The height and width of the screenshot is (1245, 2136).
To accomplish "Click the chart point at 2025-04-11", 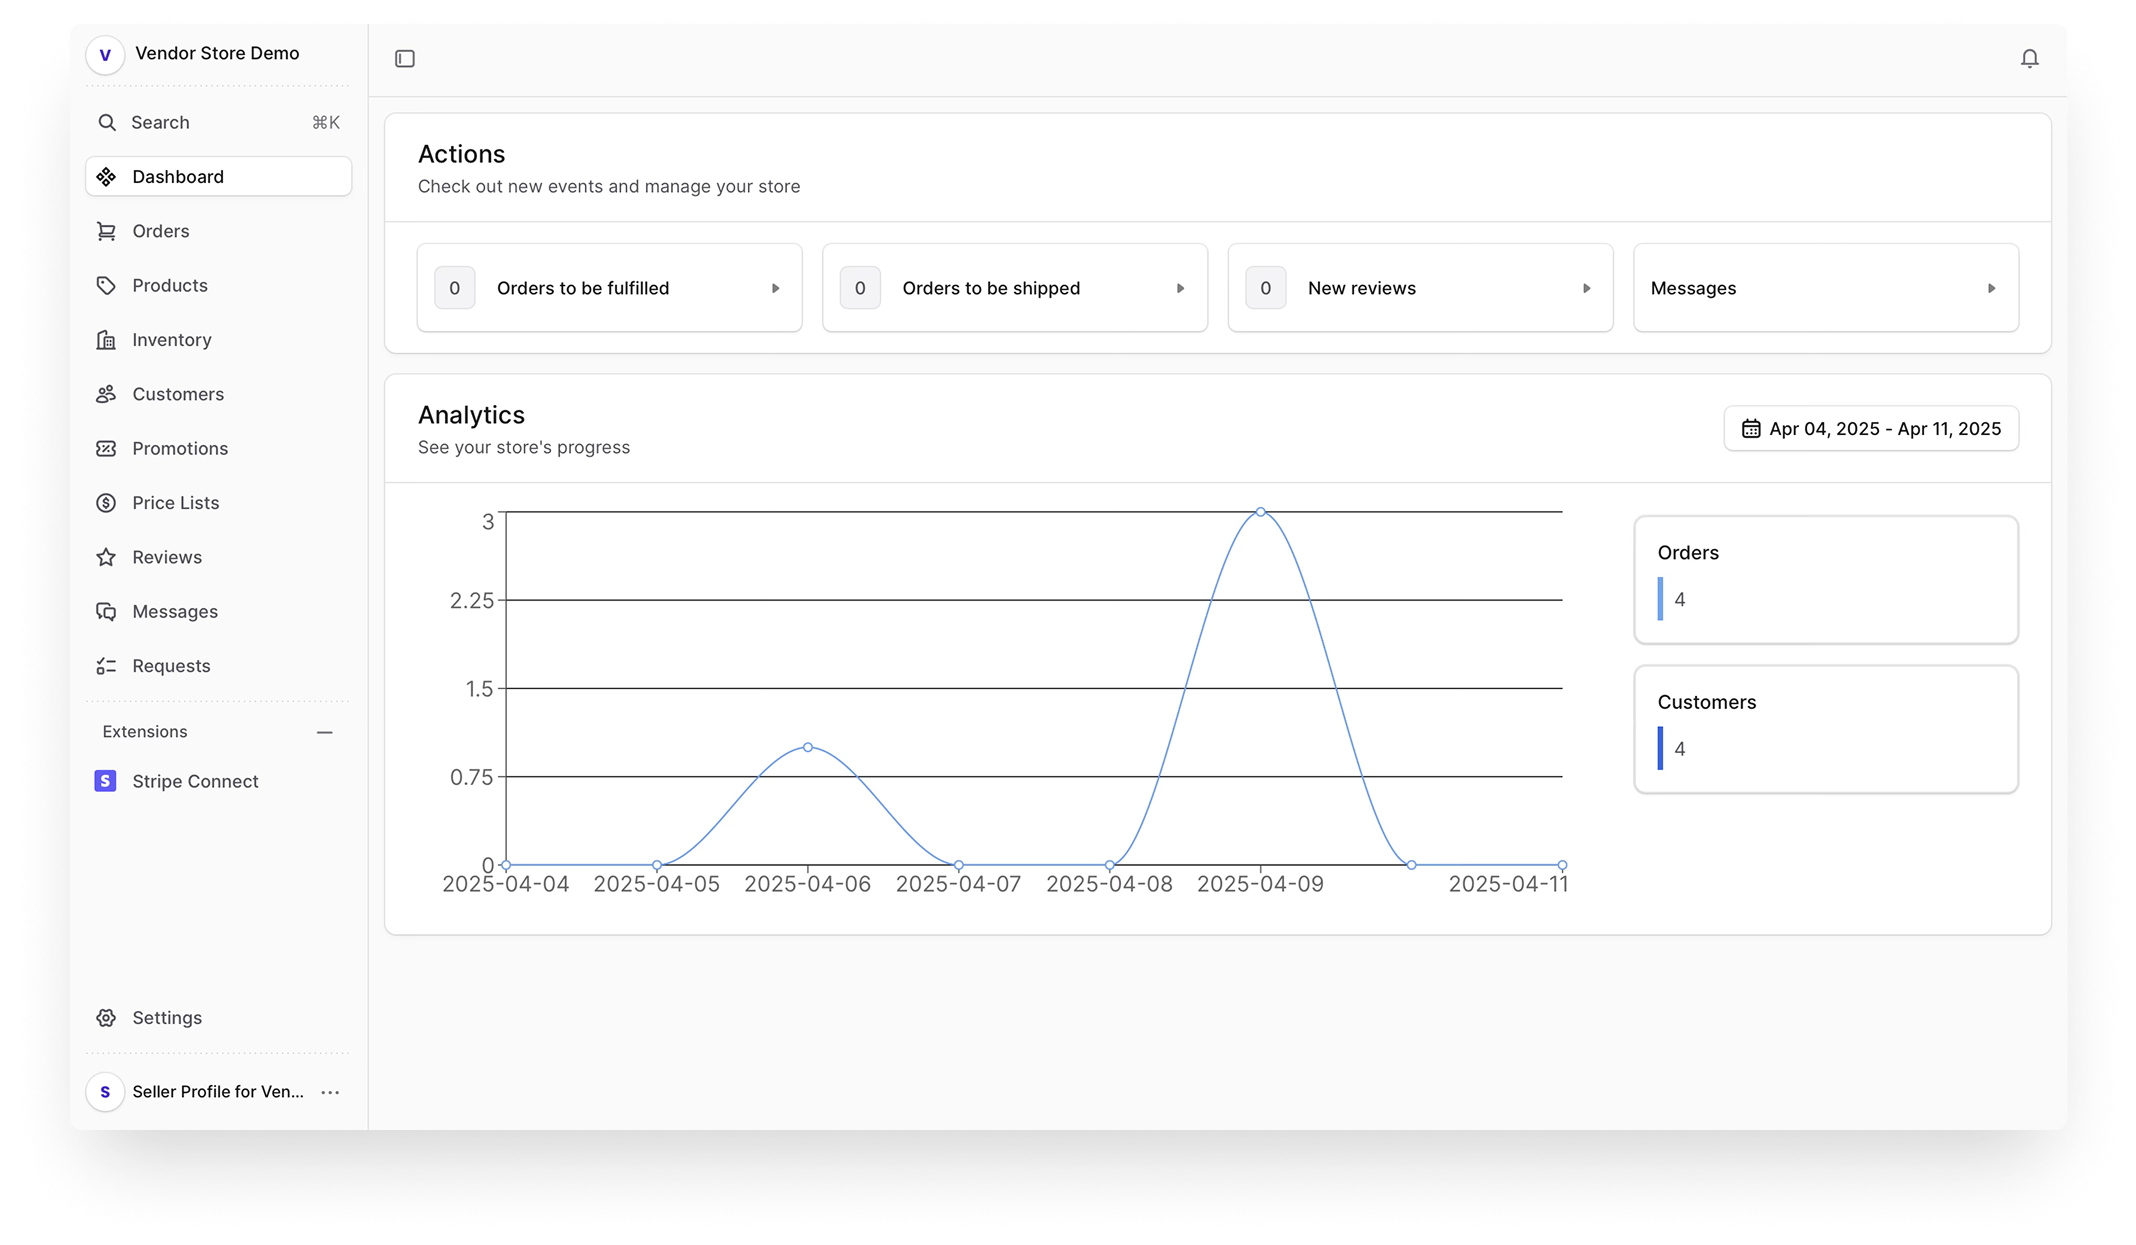I will click(x=1562, y=865).
